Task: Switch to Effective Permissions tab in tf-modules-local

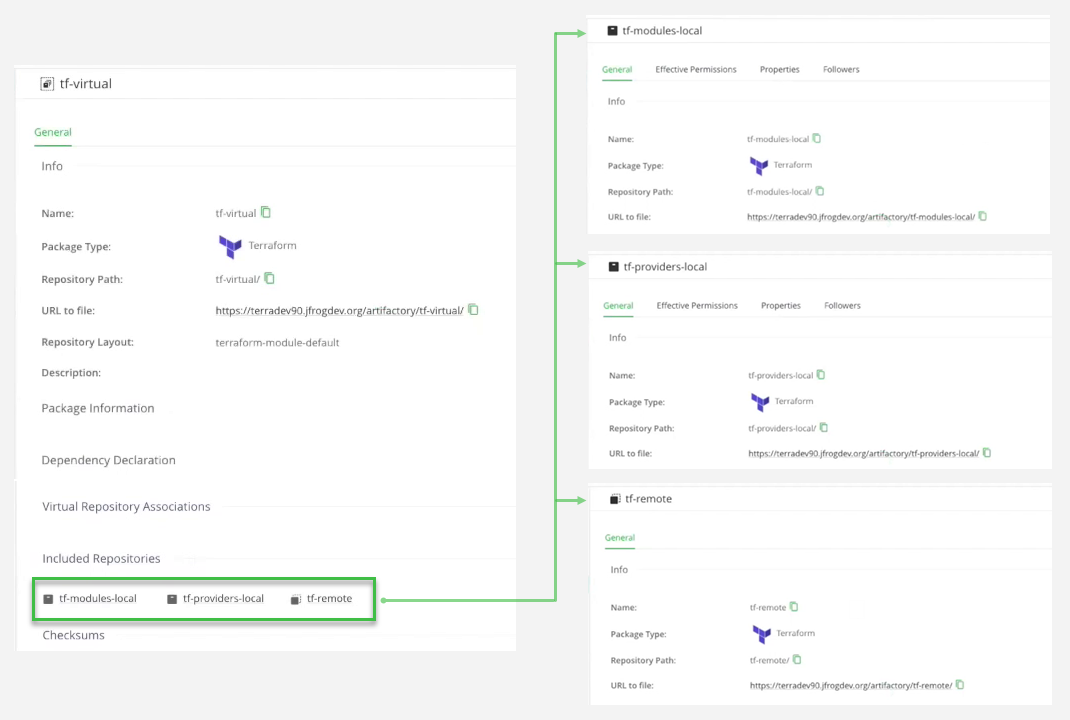Action: tap(696, 70)
